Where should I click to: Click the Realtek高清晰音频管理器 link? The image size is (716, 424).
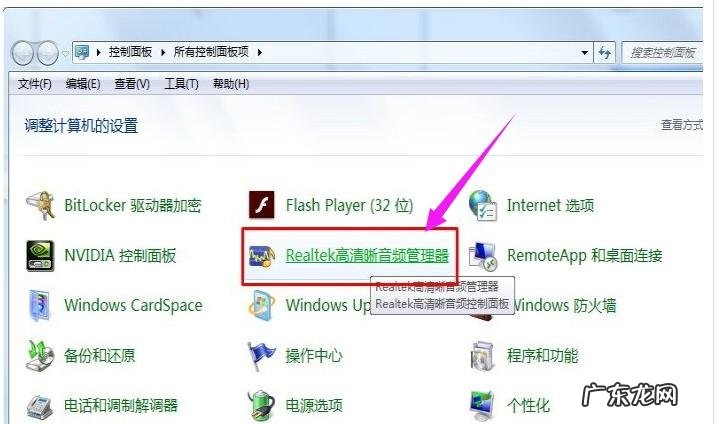click(368, 256)
